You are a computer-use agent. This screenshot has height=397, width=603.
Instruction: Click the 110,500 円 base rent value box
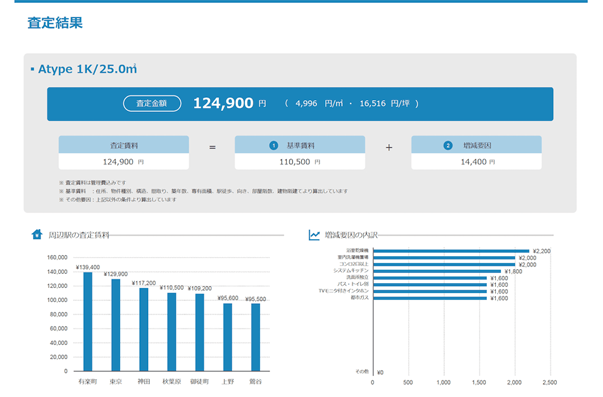point(300,162)
